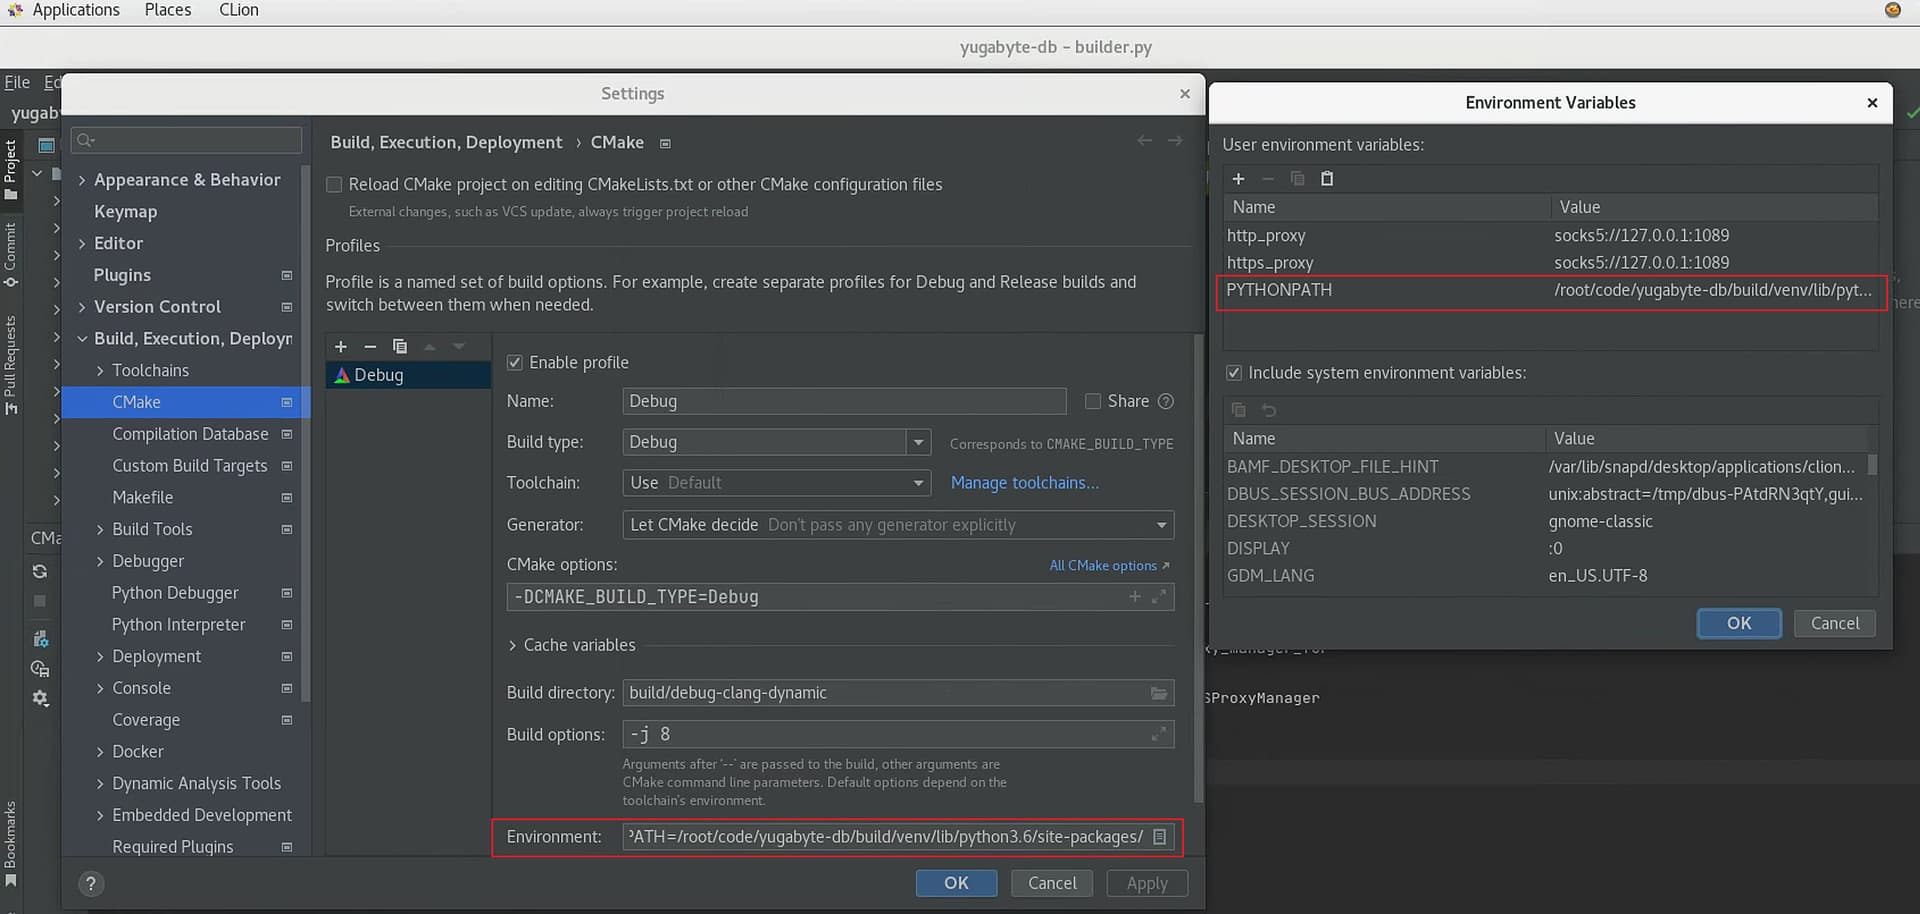1920x914 pixels.
Task: Expand Appearance & Behavior settings
Action: click(x=82, y=180)
